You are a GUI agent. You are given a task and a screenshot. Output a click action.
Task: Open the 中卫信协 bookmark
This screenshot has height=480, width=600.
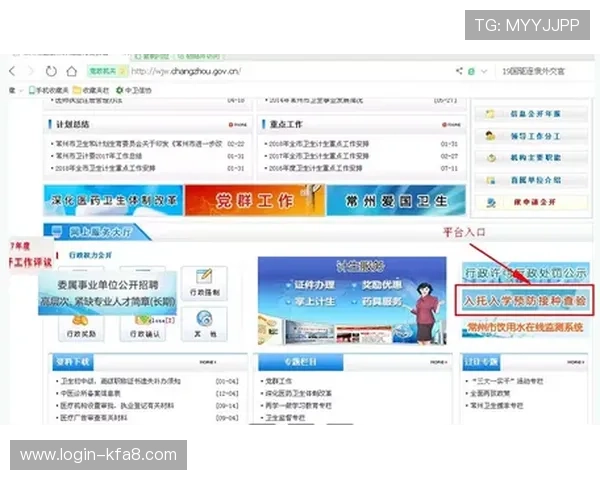pyautogui.click(x=134, y=90)
